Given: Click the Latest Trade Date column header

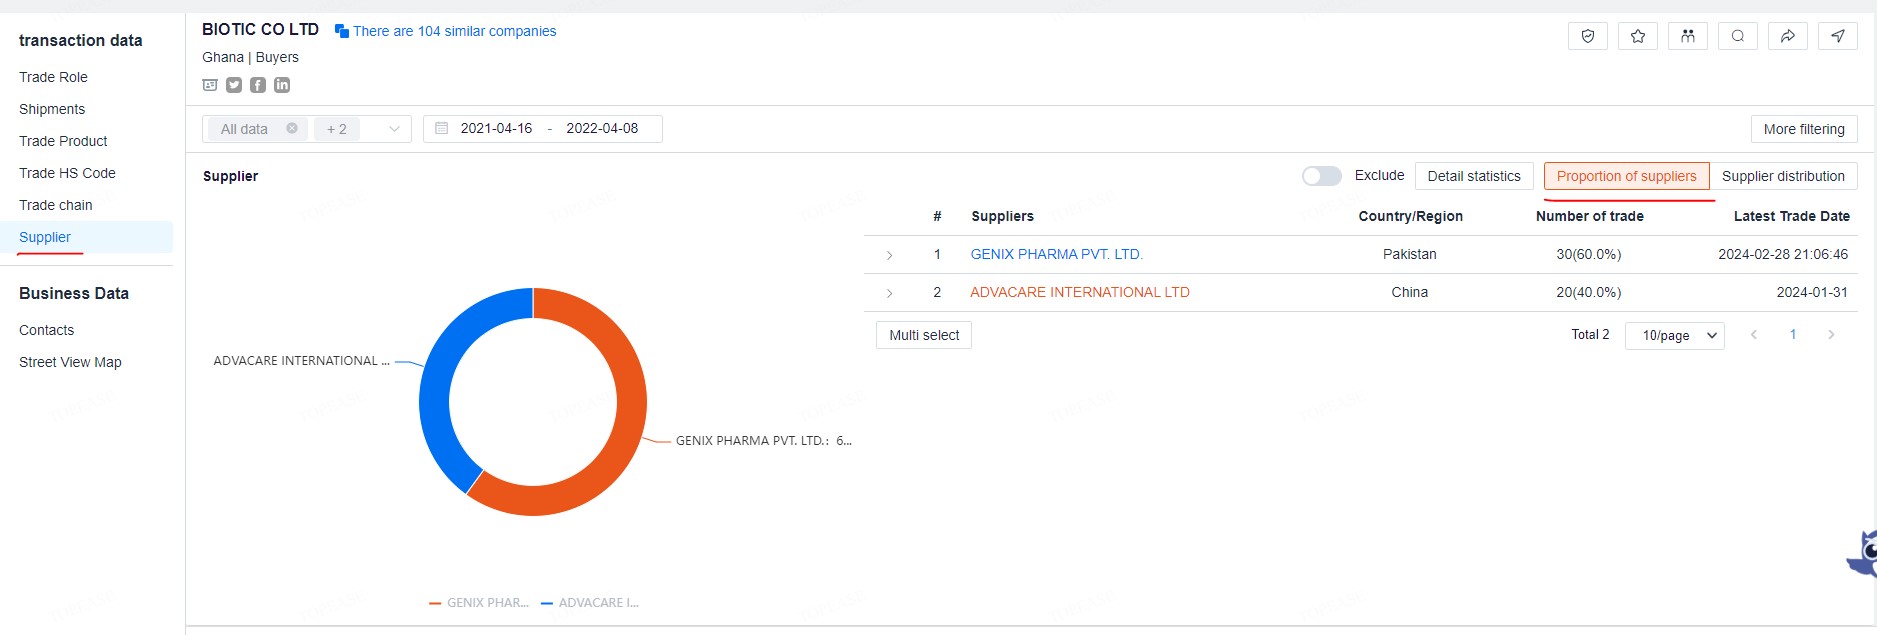Looking at the screenshot, I should (x=1792, y=216).
